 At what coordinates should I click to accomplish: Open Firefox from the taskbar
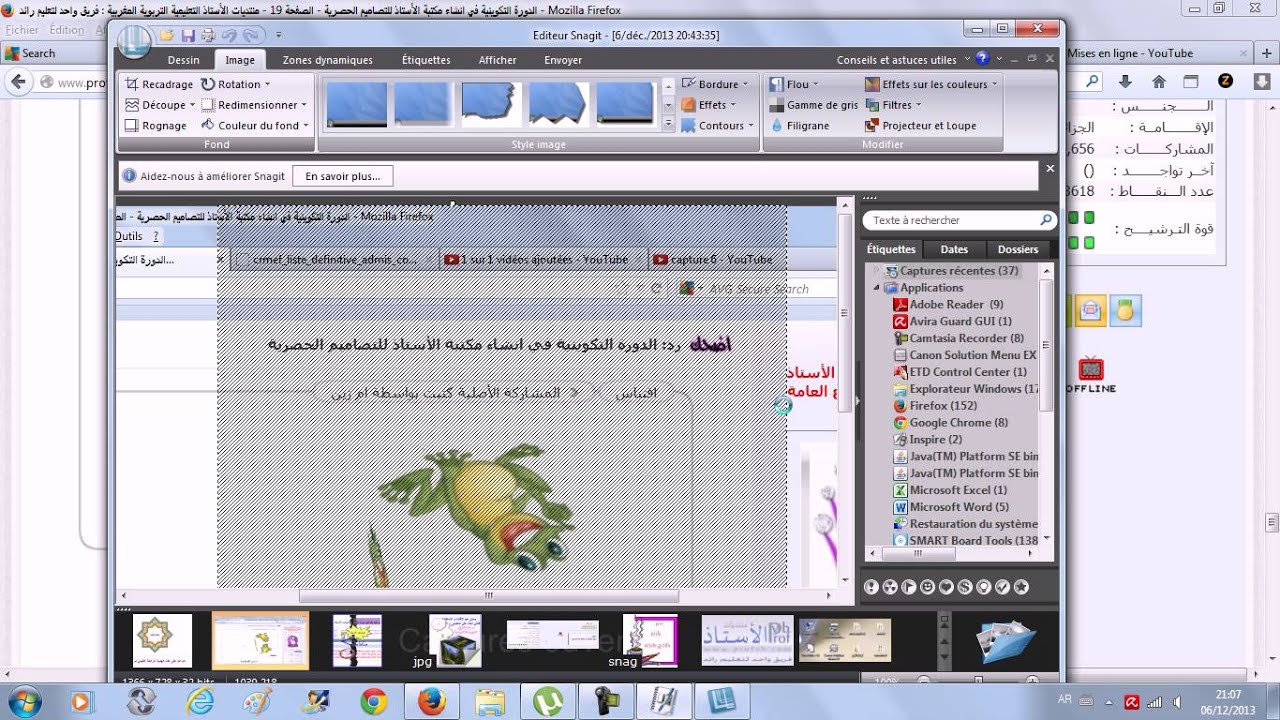(431, 702)
